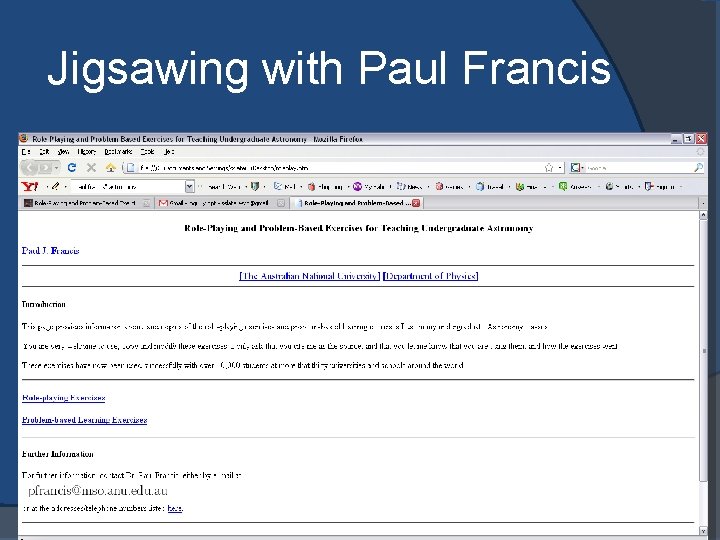Close the Gmail tab

coord(281,203)
